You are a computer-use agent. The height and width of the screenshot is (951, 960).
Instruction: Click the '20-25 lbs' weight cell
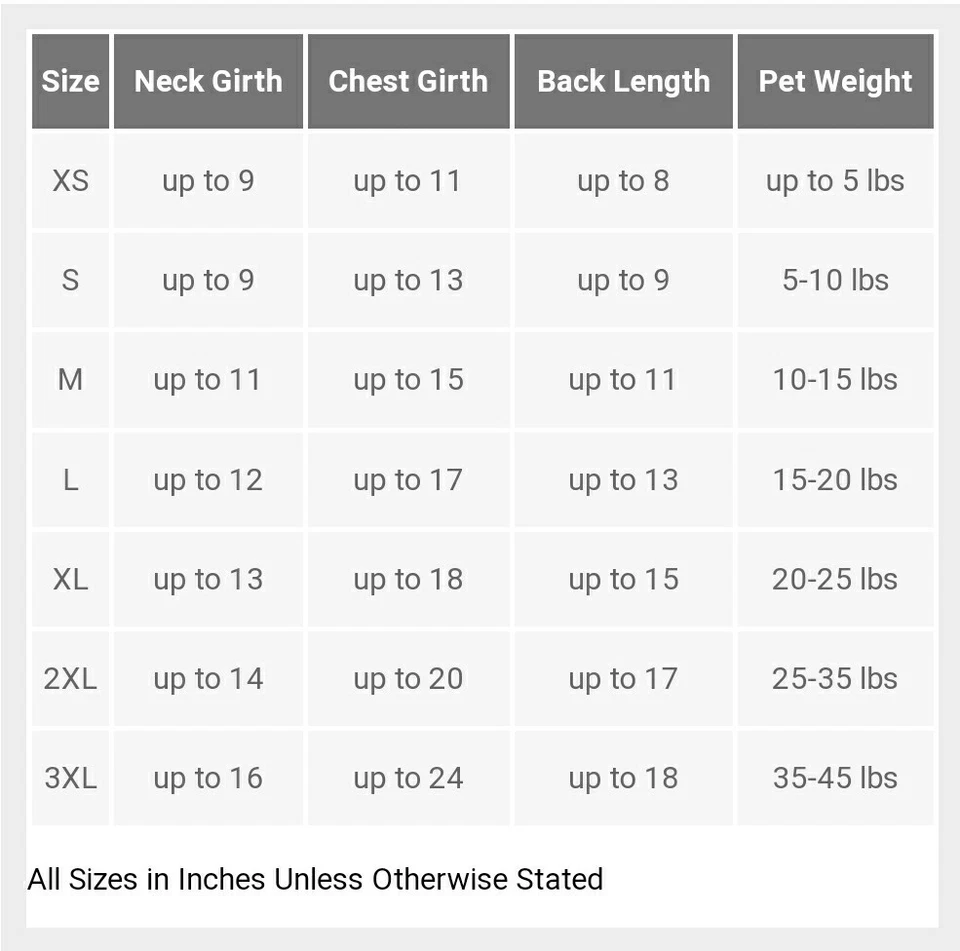(836, 579)
